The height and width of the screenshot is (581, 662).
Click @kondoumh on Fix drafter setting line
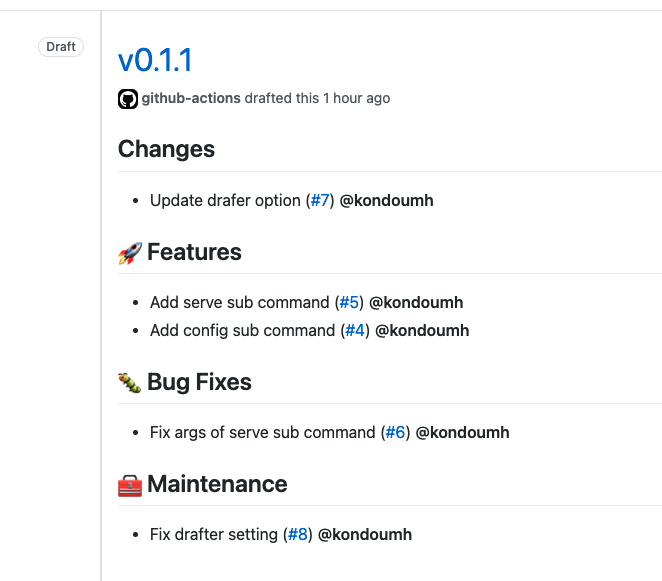click(x=365, y=535)
